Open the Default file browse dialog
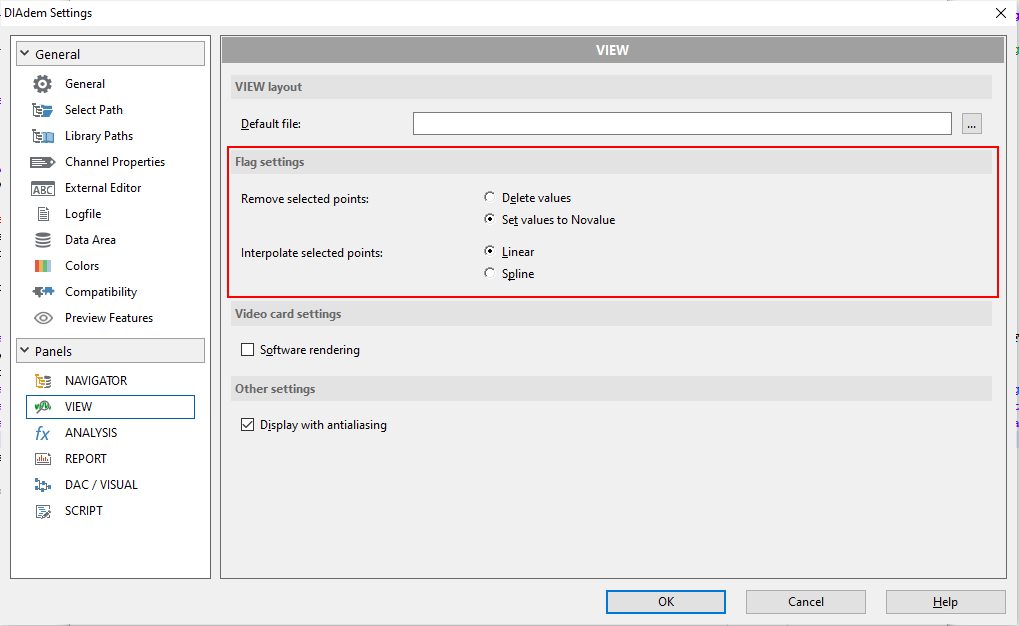 (971, 123)
